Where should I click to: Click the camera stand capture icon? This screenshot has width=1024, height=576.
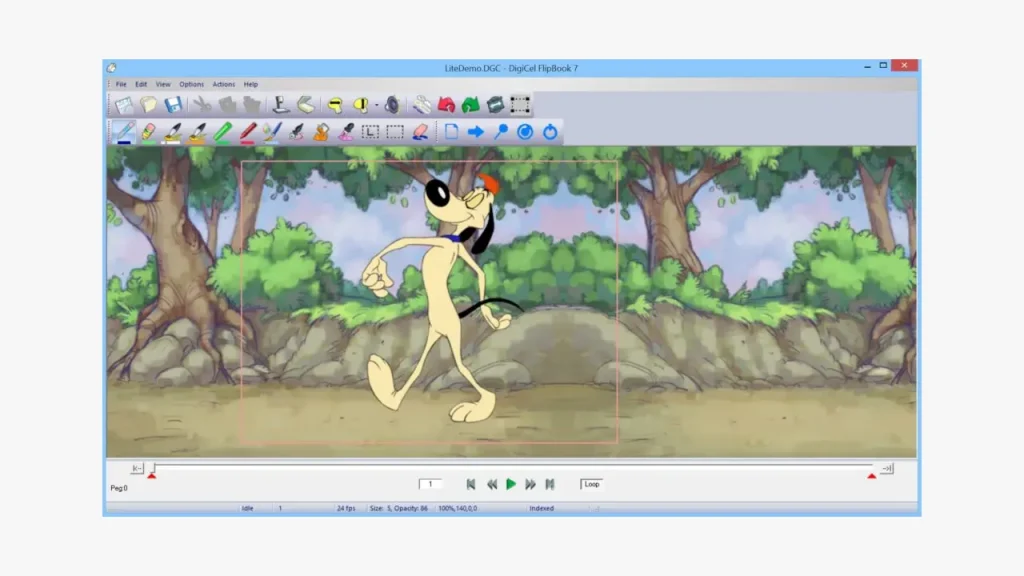pos(281,104)
